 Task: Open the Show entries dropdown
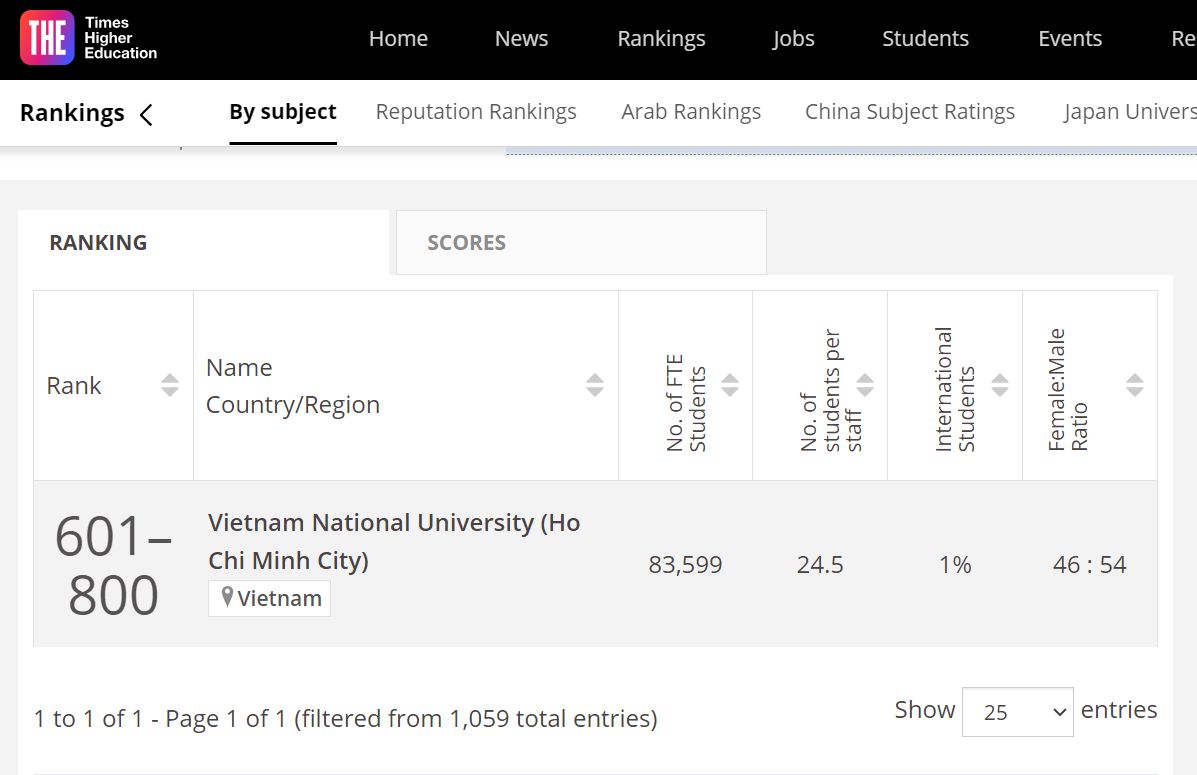(x=1018, y=712)
